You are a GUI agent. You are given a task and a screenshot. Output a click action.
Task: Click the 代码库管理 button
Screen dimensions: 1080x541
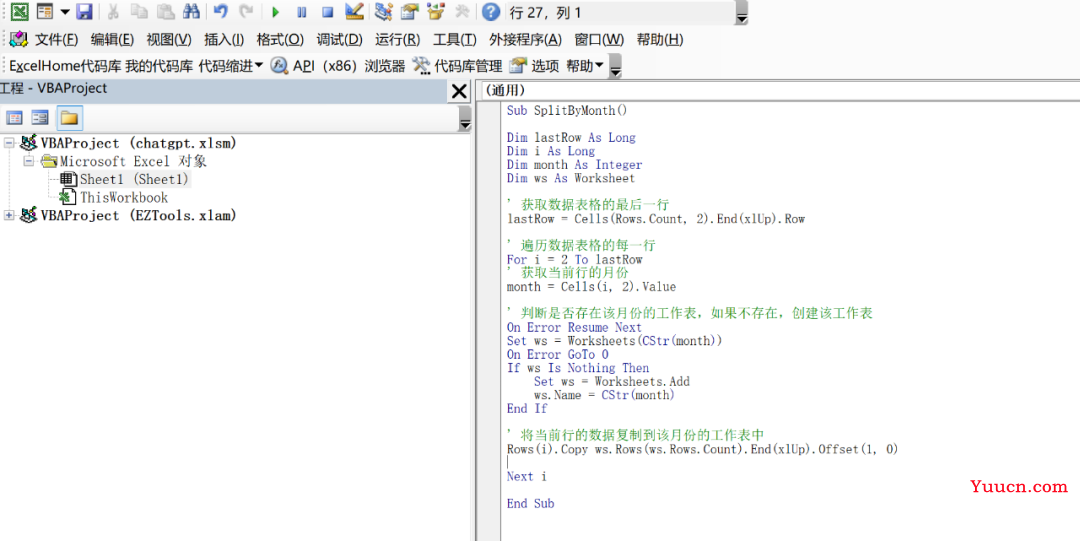coord(456,66)
